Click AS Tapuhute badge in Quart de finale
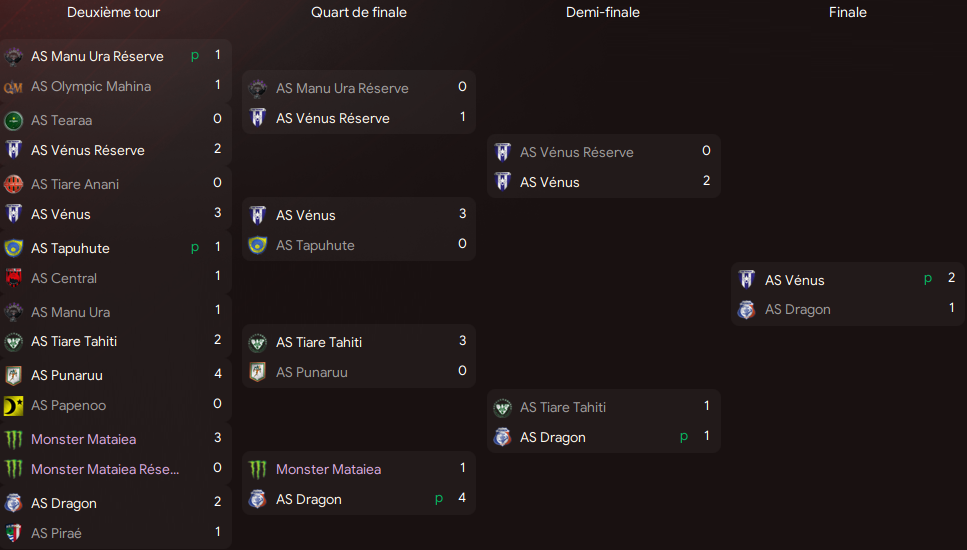Screen dimensions: 967x550 (x=257, y=245)
